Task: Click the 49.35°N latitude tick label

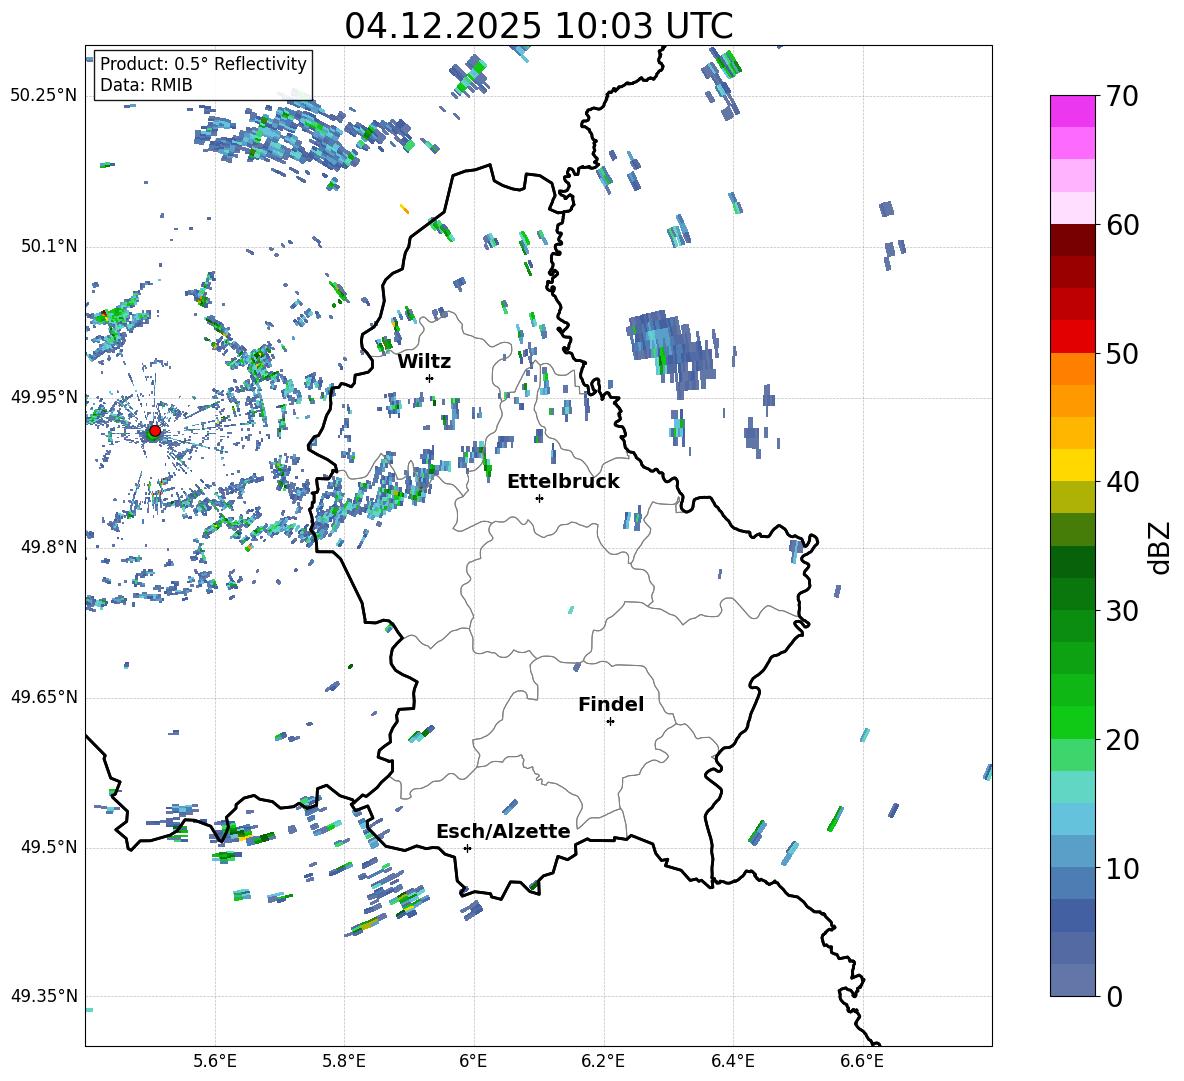Action: [x=44, y=996]
